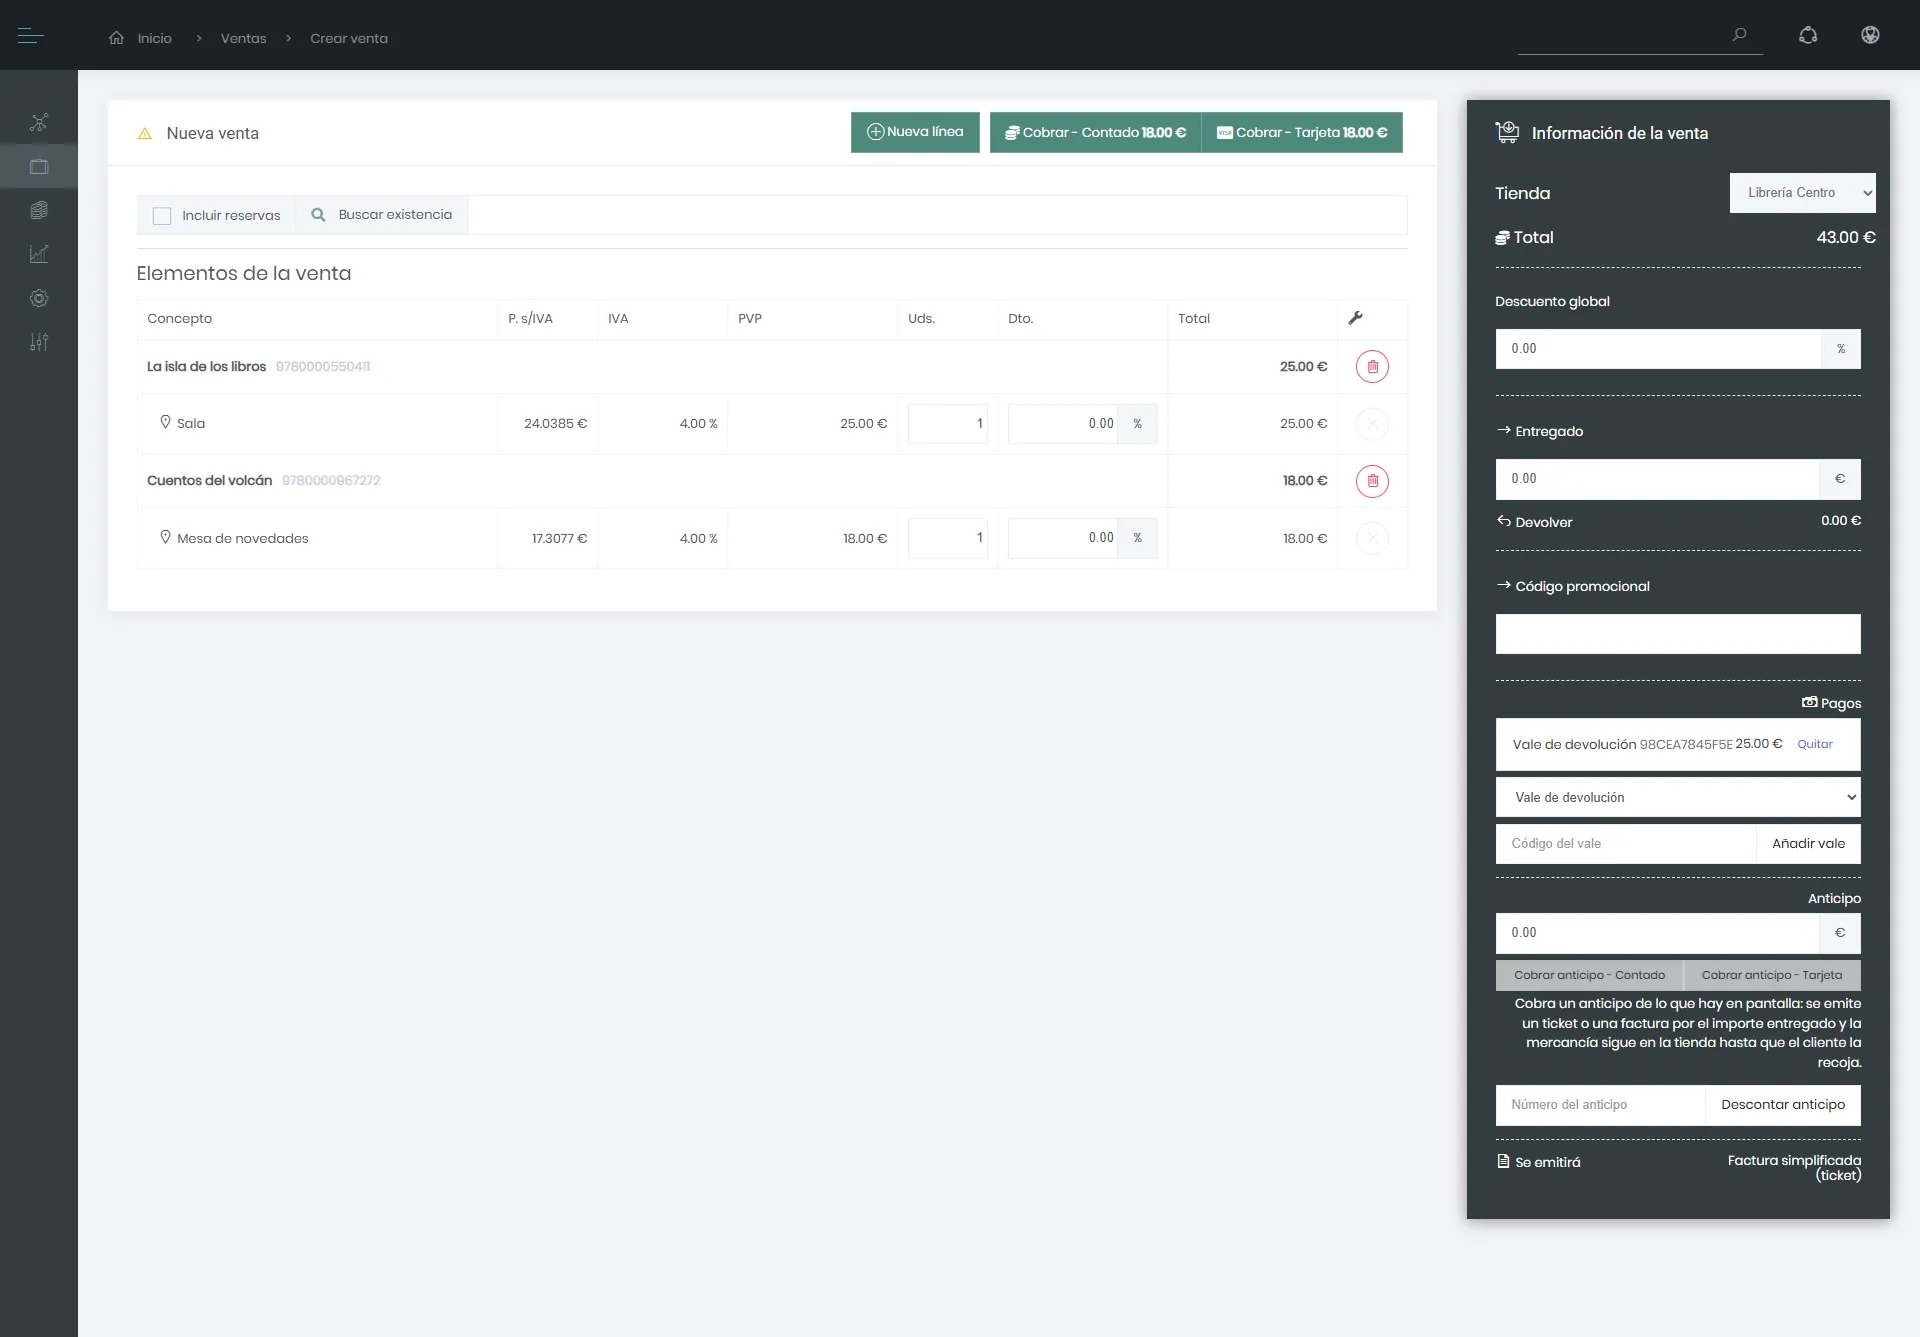Open the statistics chart sidebar icon
Image resolution: width=1920 pixels, height=1337 pixels.
(x=39, y=254)
